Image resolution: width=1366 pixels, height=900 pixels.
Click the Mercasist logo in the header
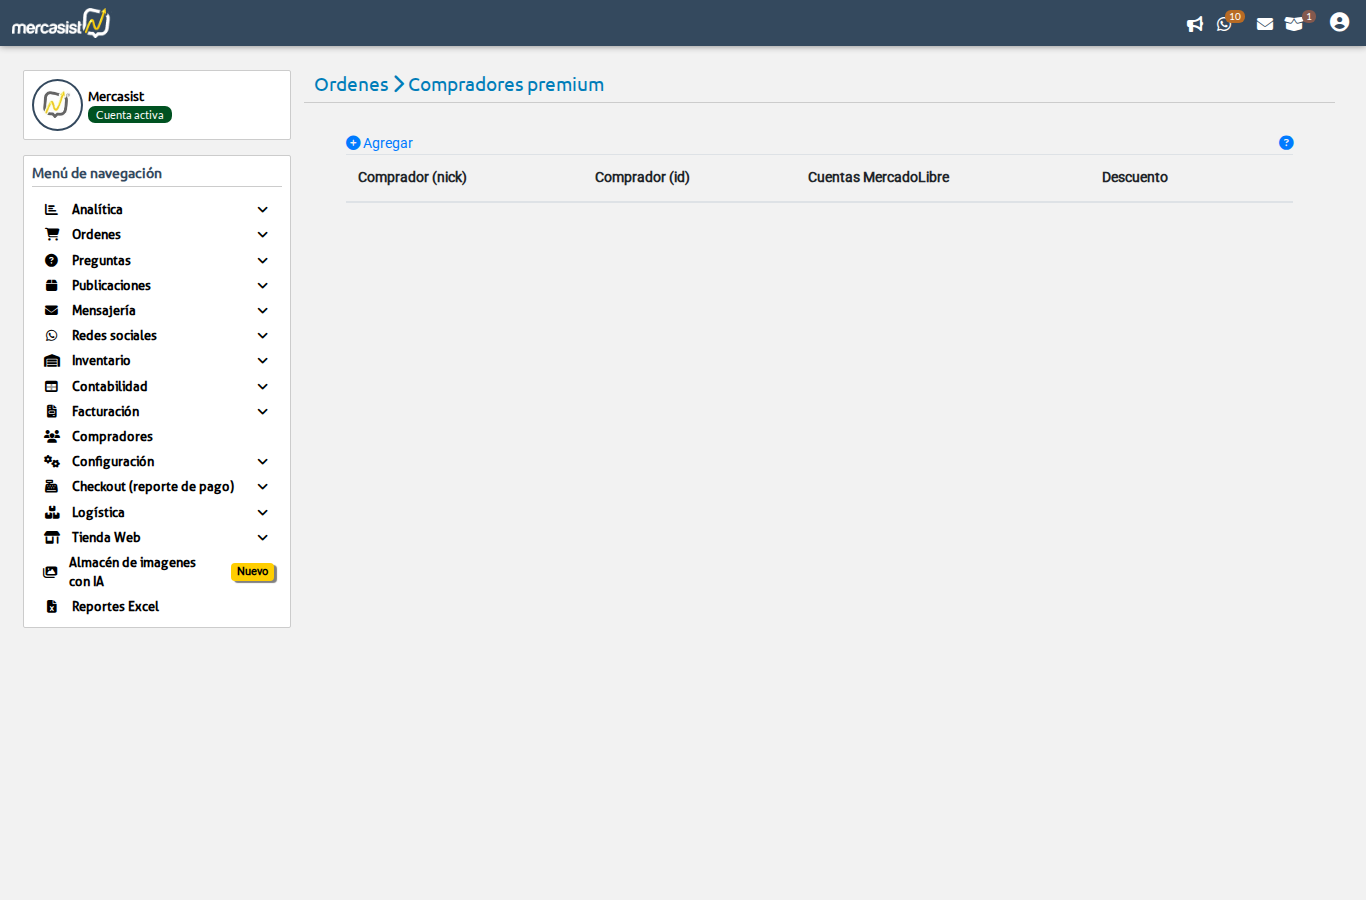59,22
